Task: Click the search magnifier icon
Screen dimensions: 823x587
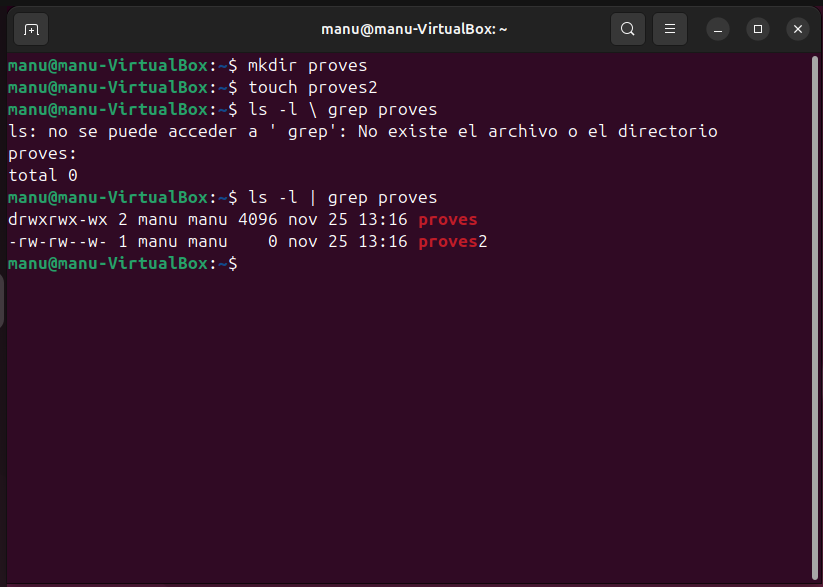Action: (x=627, y=29)
